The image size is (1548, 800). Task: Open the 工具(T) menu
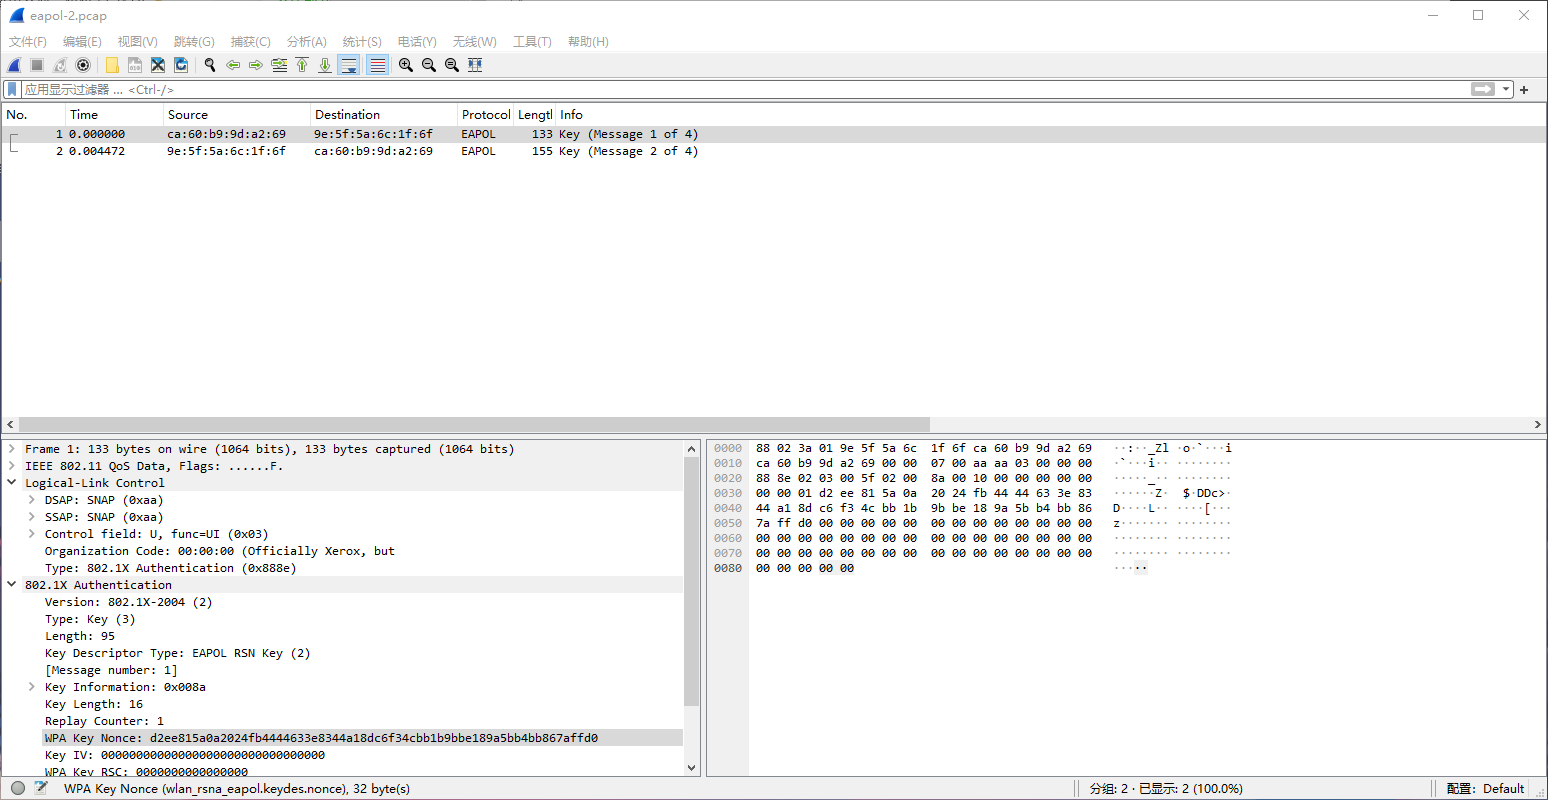[x=532, y=41]
